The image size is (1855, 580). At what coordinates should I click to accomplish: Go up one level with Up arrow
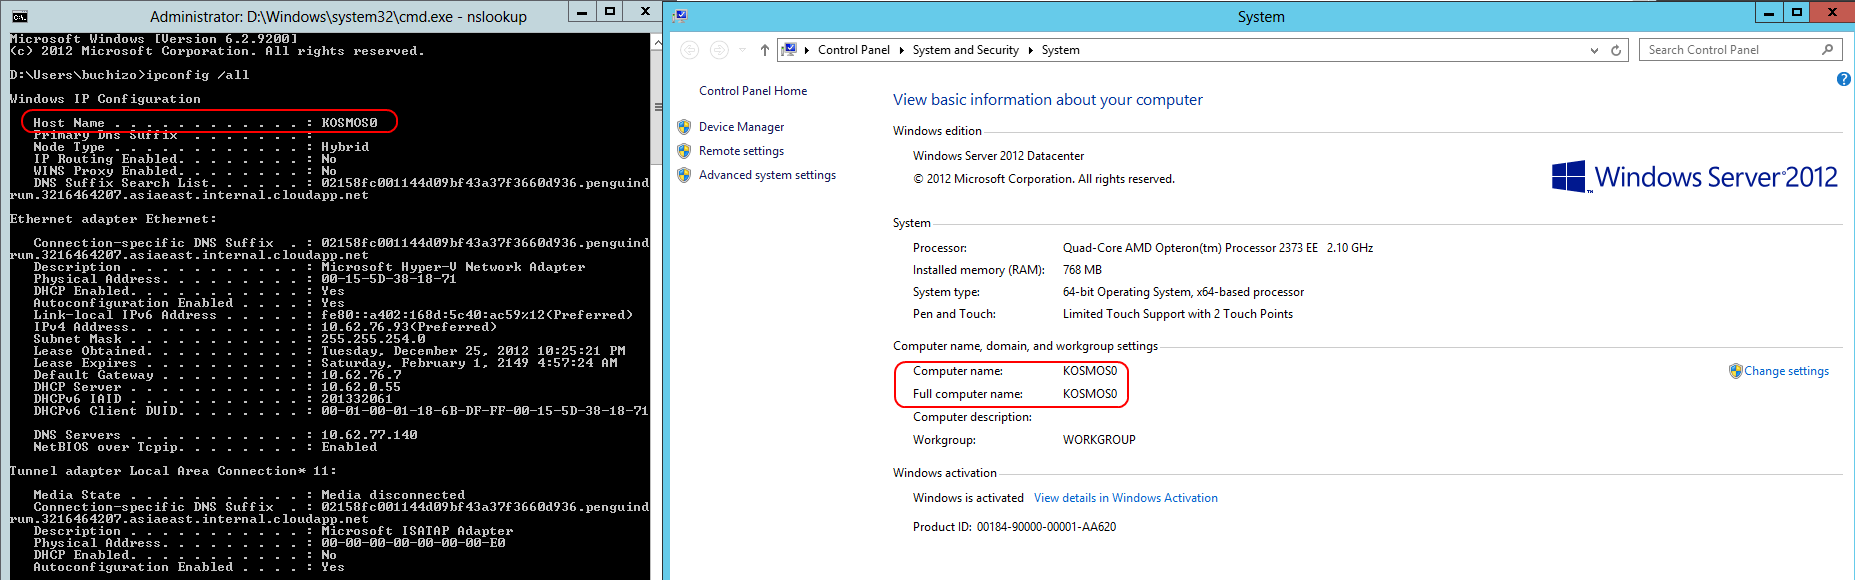tap(764, 50)
